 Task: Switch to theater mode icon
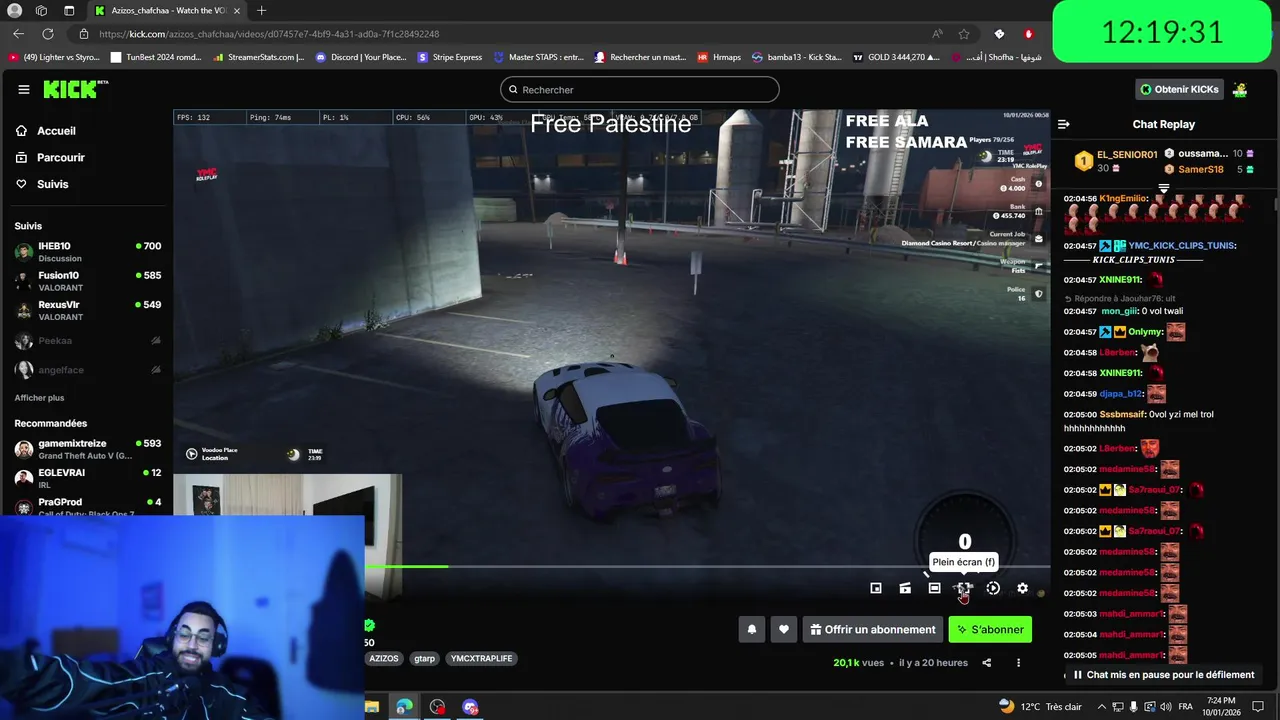tap(934, 589)
